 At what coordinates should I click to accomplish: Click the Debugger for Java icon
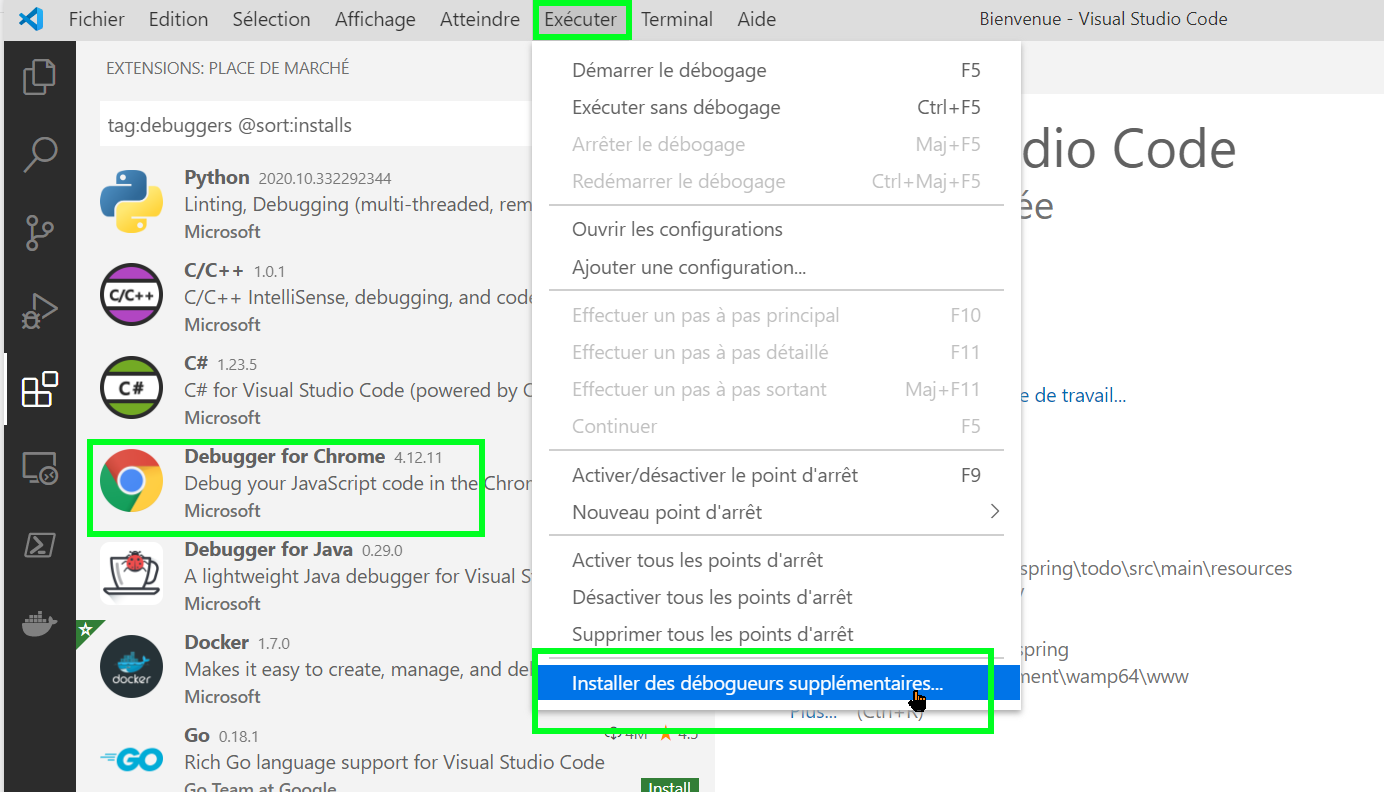click(x=131, y=575)
